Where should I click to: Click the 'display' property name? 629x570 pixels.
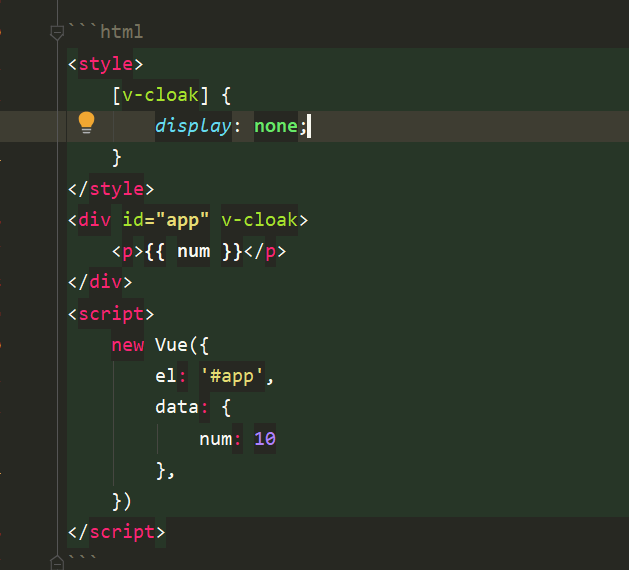(x=193, y=126)
